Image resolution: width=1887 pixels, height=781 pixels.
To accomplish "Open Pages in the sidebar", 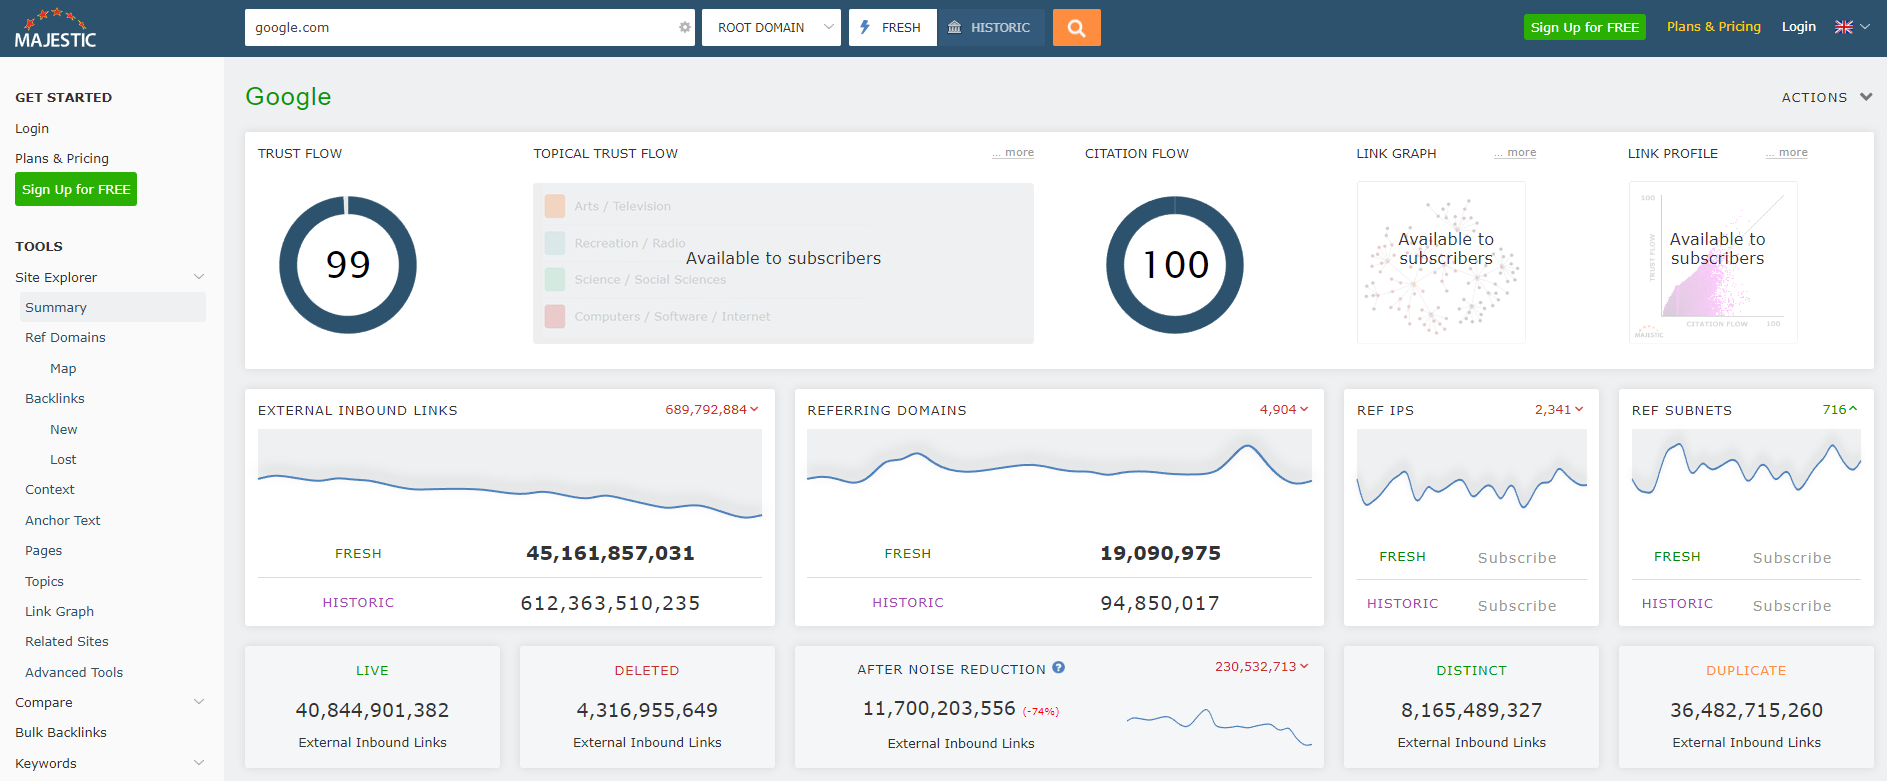I will 44,550.
